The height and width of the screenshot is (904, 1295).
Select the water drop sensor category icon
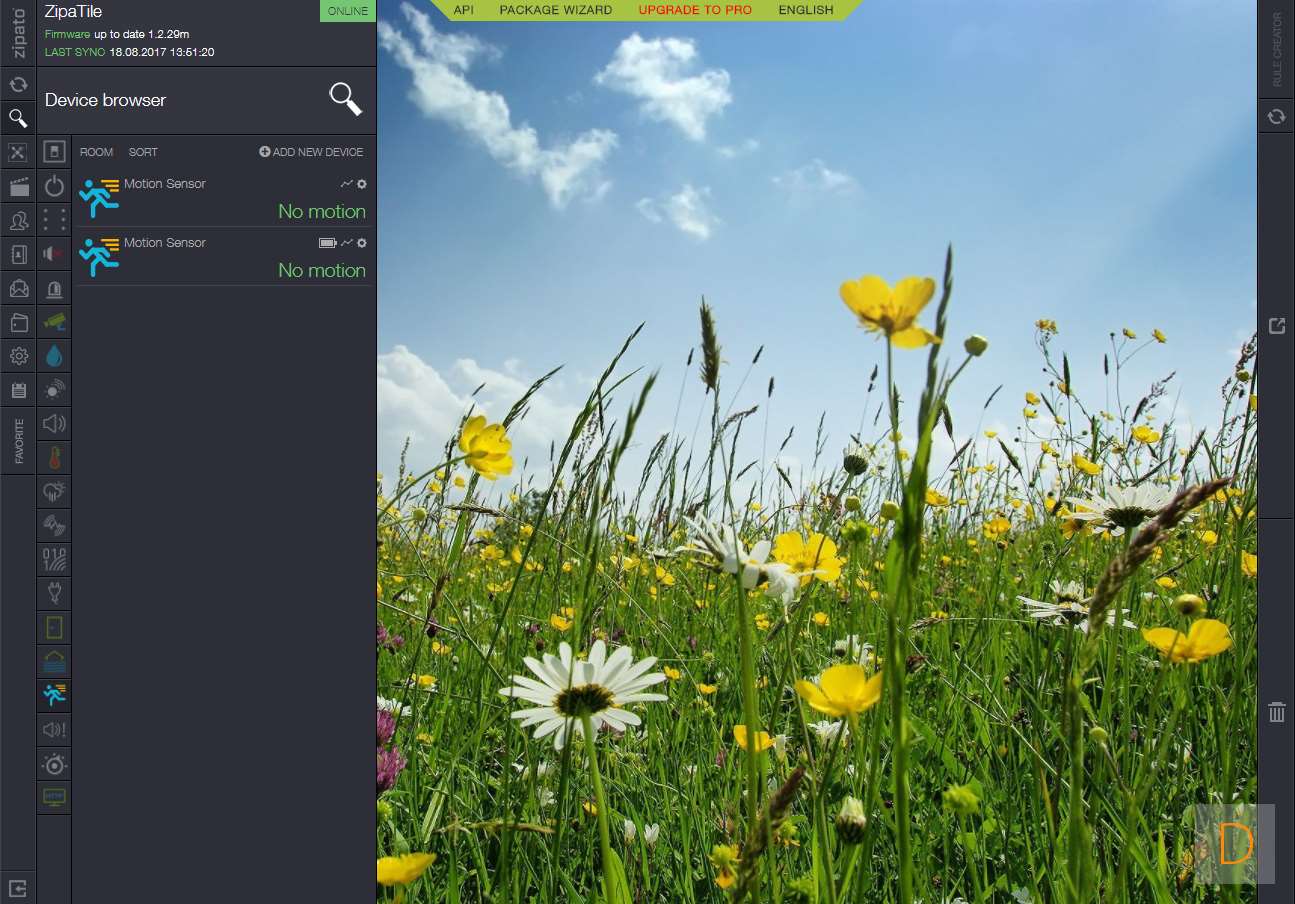[x=54, y=356]
